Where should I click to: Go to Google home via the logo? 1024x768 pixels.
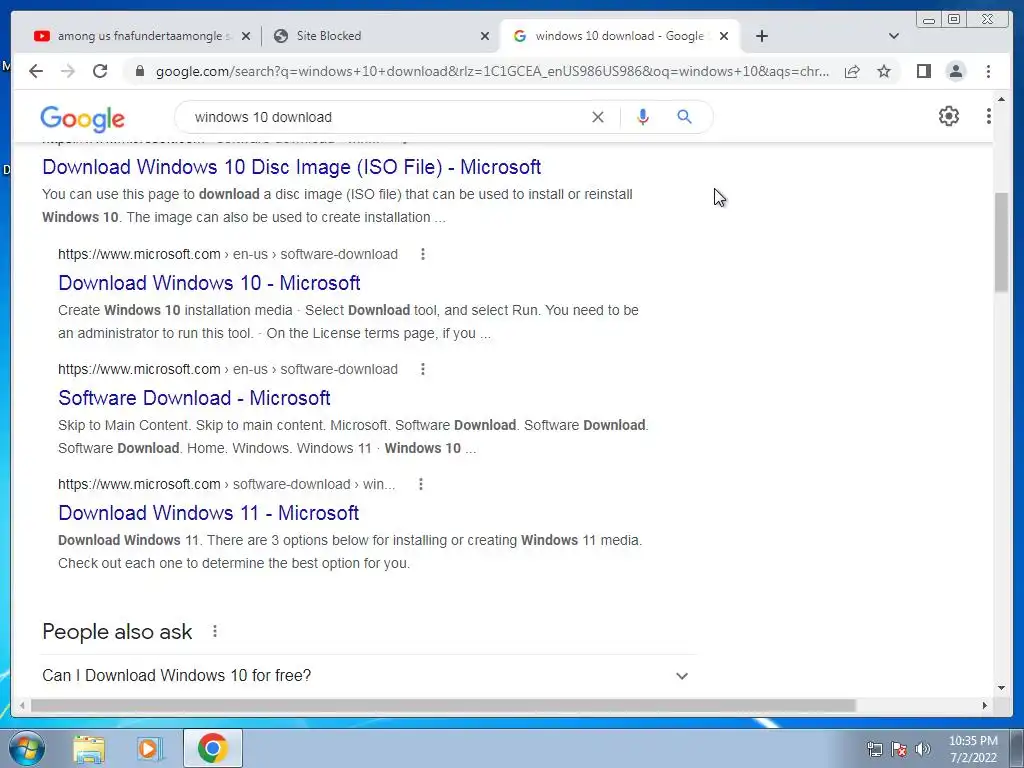82,118
